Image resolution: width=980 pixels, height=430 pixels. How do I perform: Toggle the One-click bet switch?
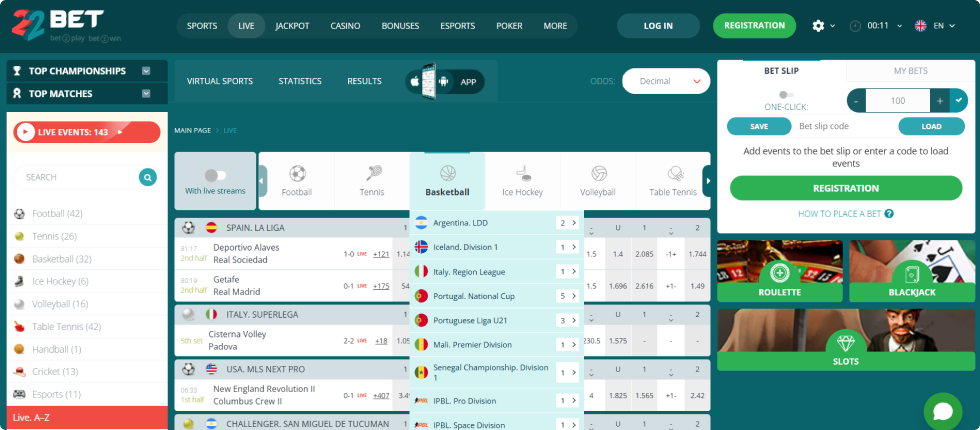coord(786,94)
